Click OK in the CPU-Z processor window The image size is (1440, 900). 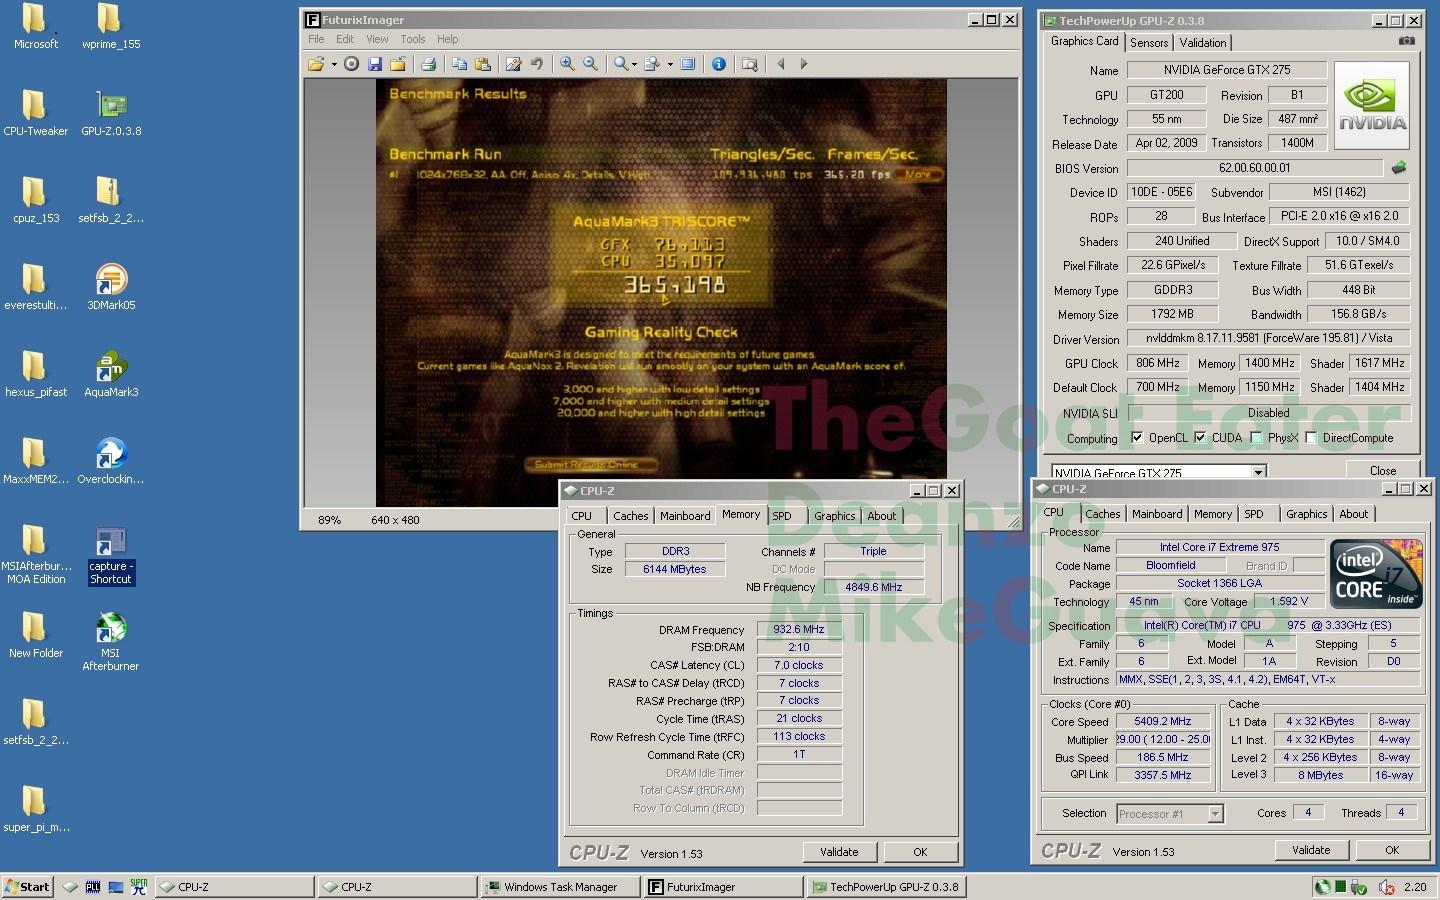pos(1392,850)
